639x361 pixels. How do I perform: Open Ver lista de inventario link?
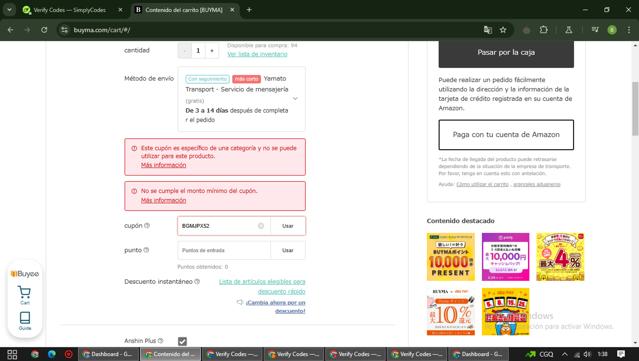pyautogui.click(x=257, y=54)
